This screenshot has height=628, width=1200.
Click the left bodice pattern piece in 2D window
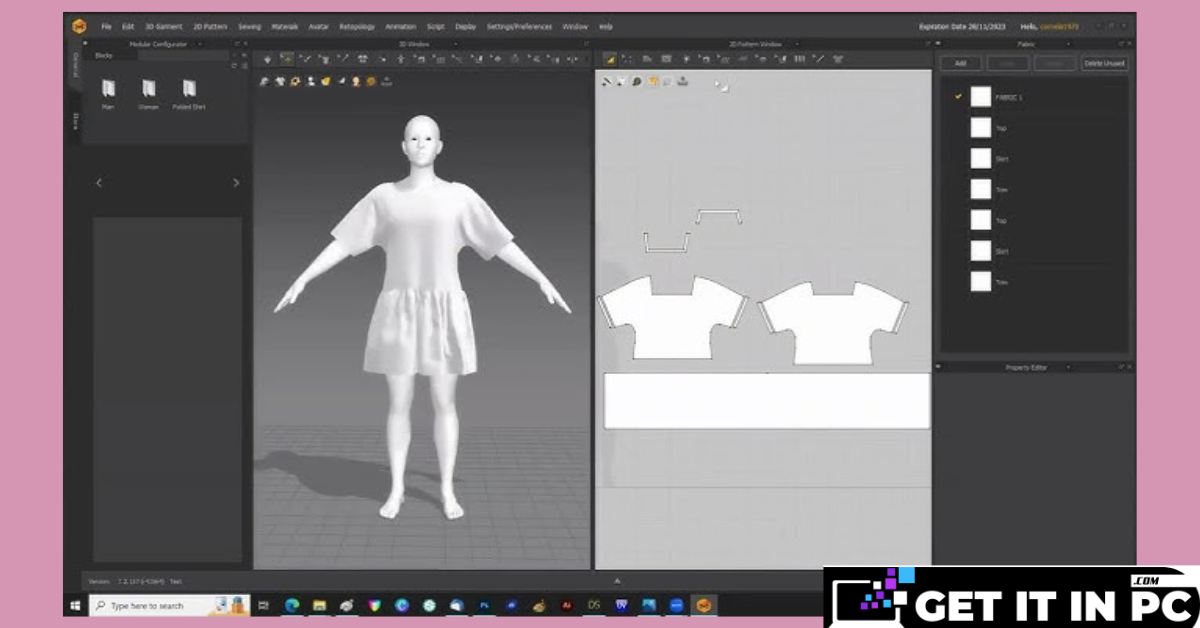point(672,320)
